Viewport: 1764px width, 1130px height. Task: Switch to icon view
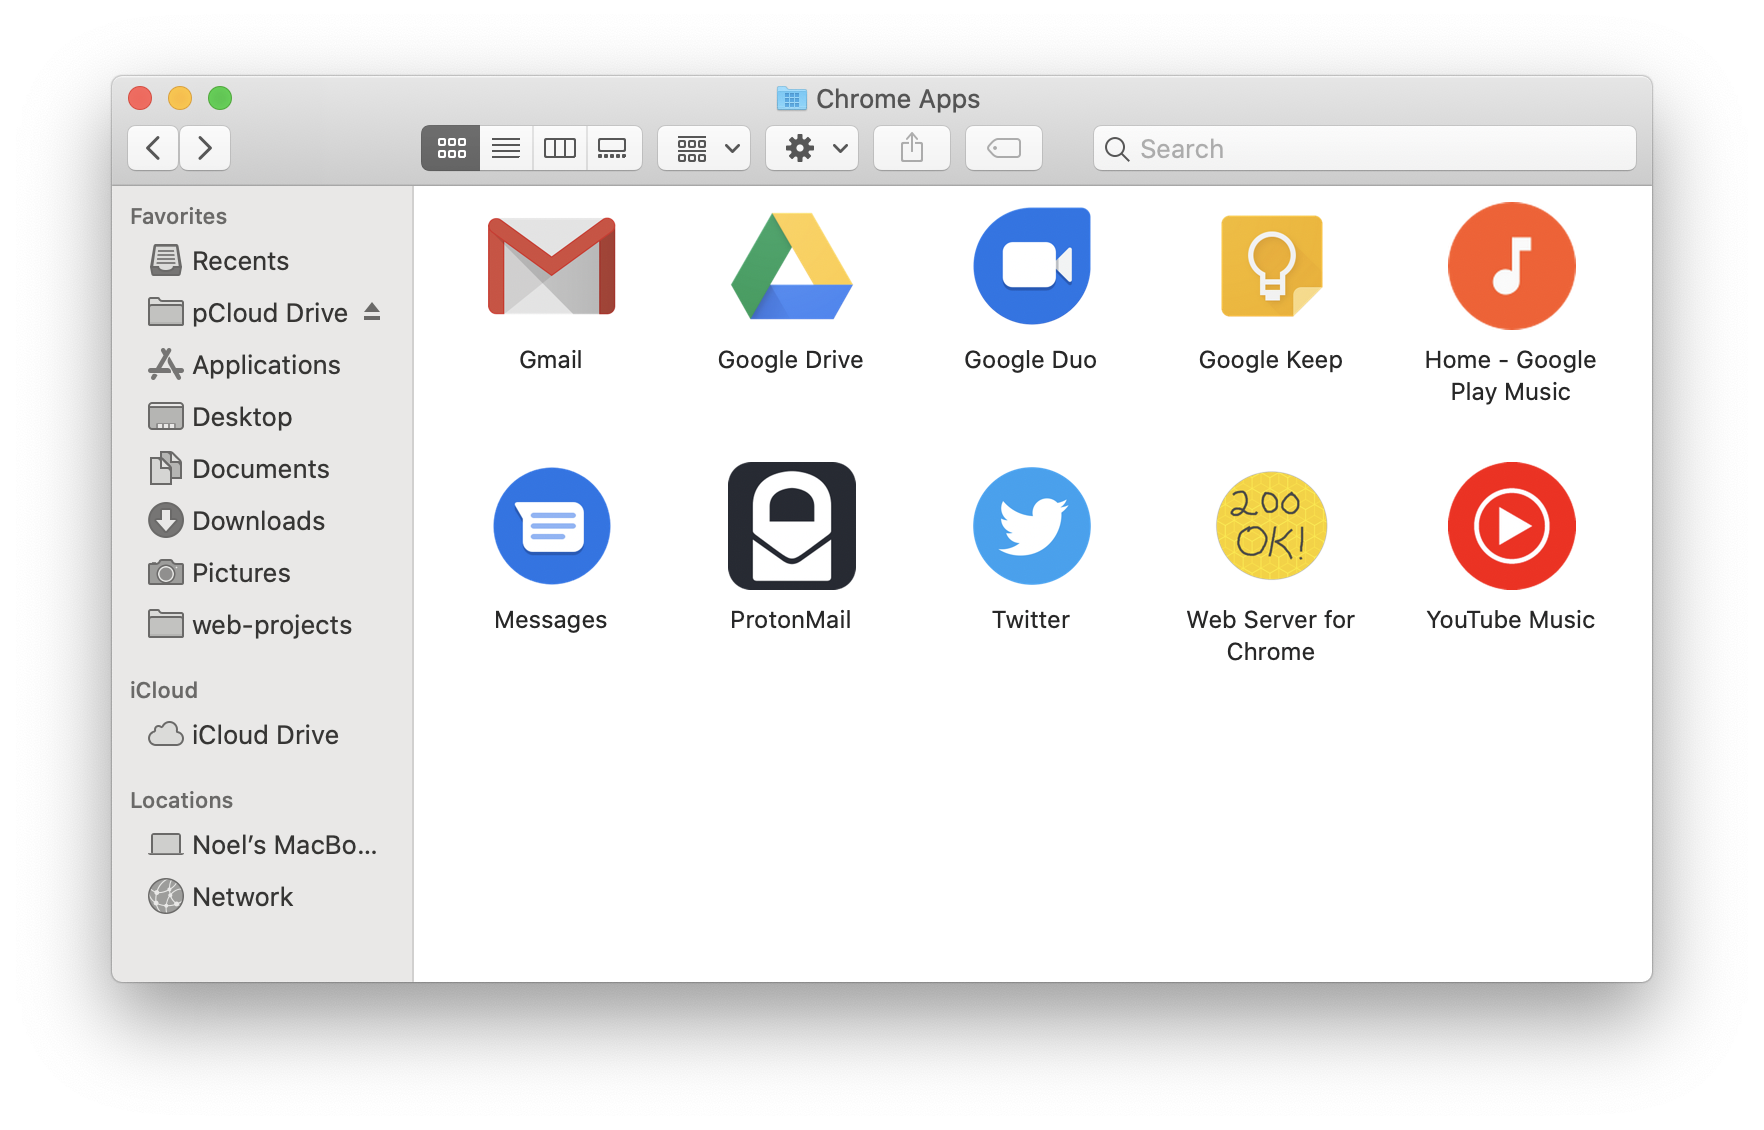(451, 148)
